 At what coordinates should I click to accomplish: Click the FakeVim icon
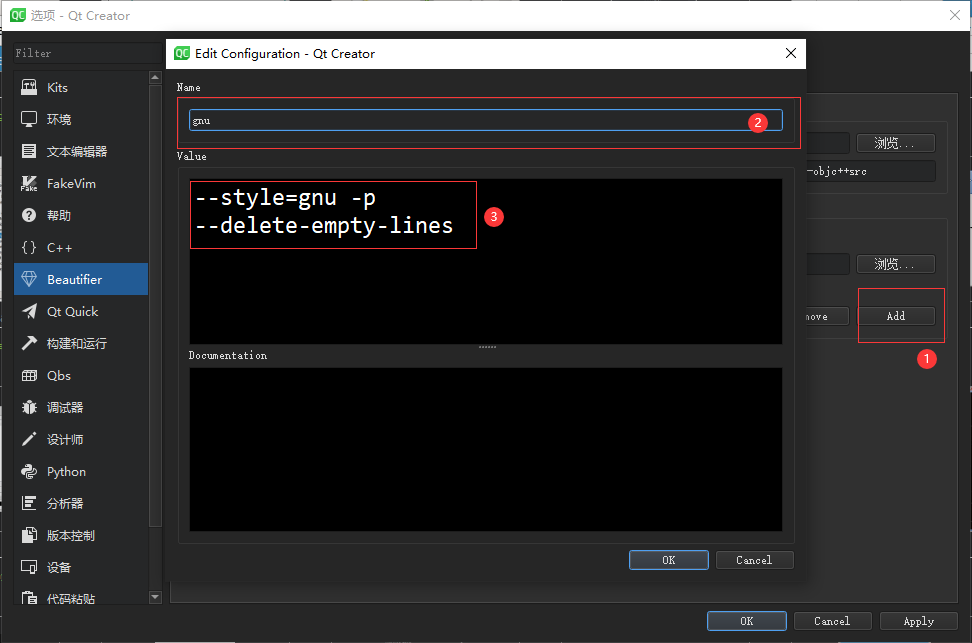tap(29, 184)
